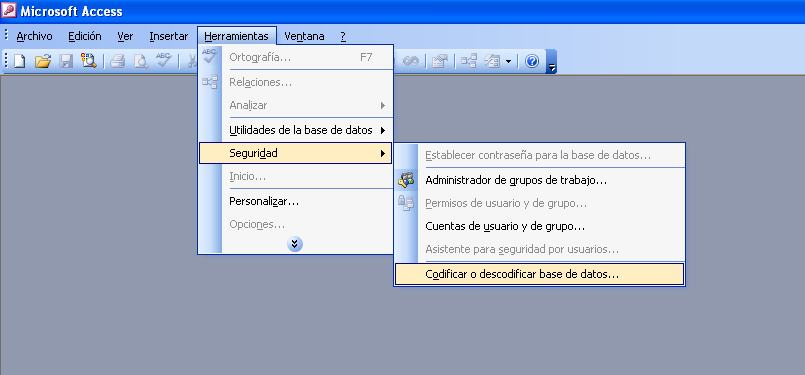Screen dimensions: 805x375
Task: Click the blue Help question mark icon
Action: click(x=532, y=62)
